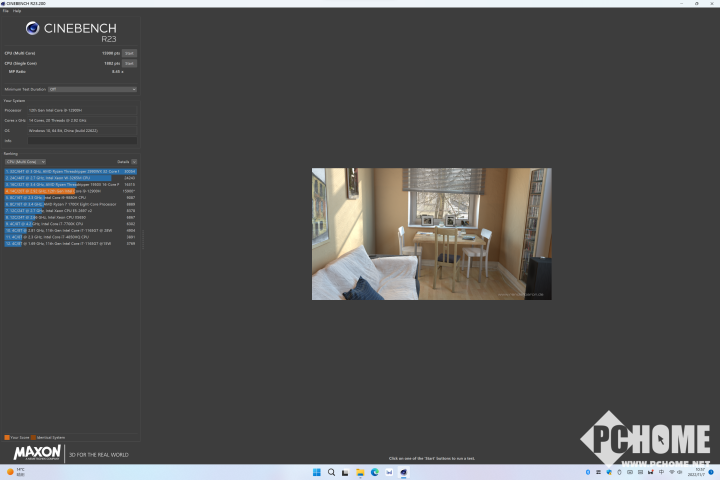
Task: Open the File menu
Action: 6,11
